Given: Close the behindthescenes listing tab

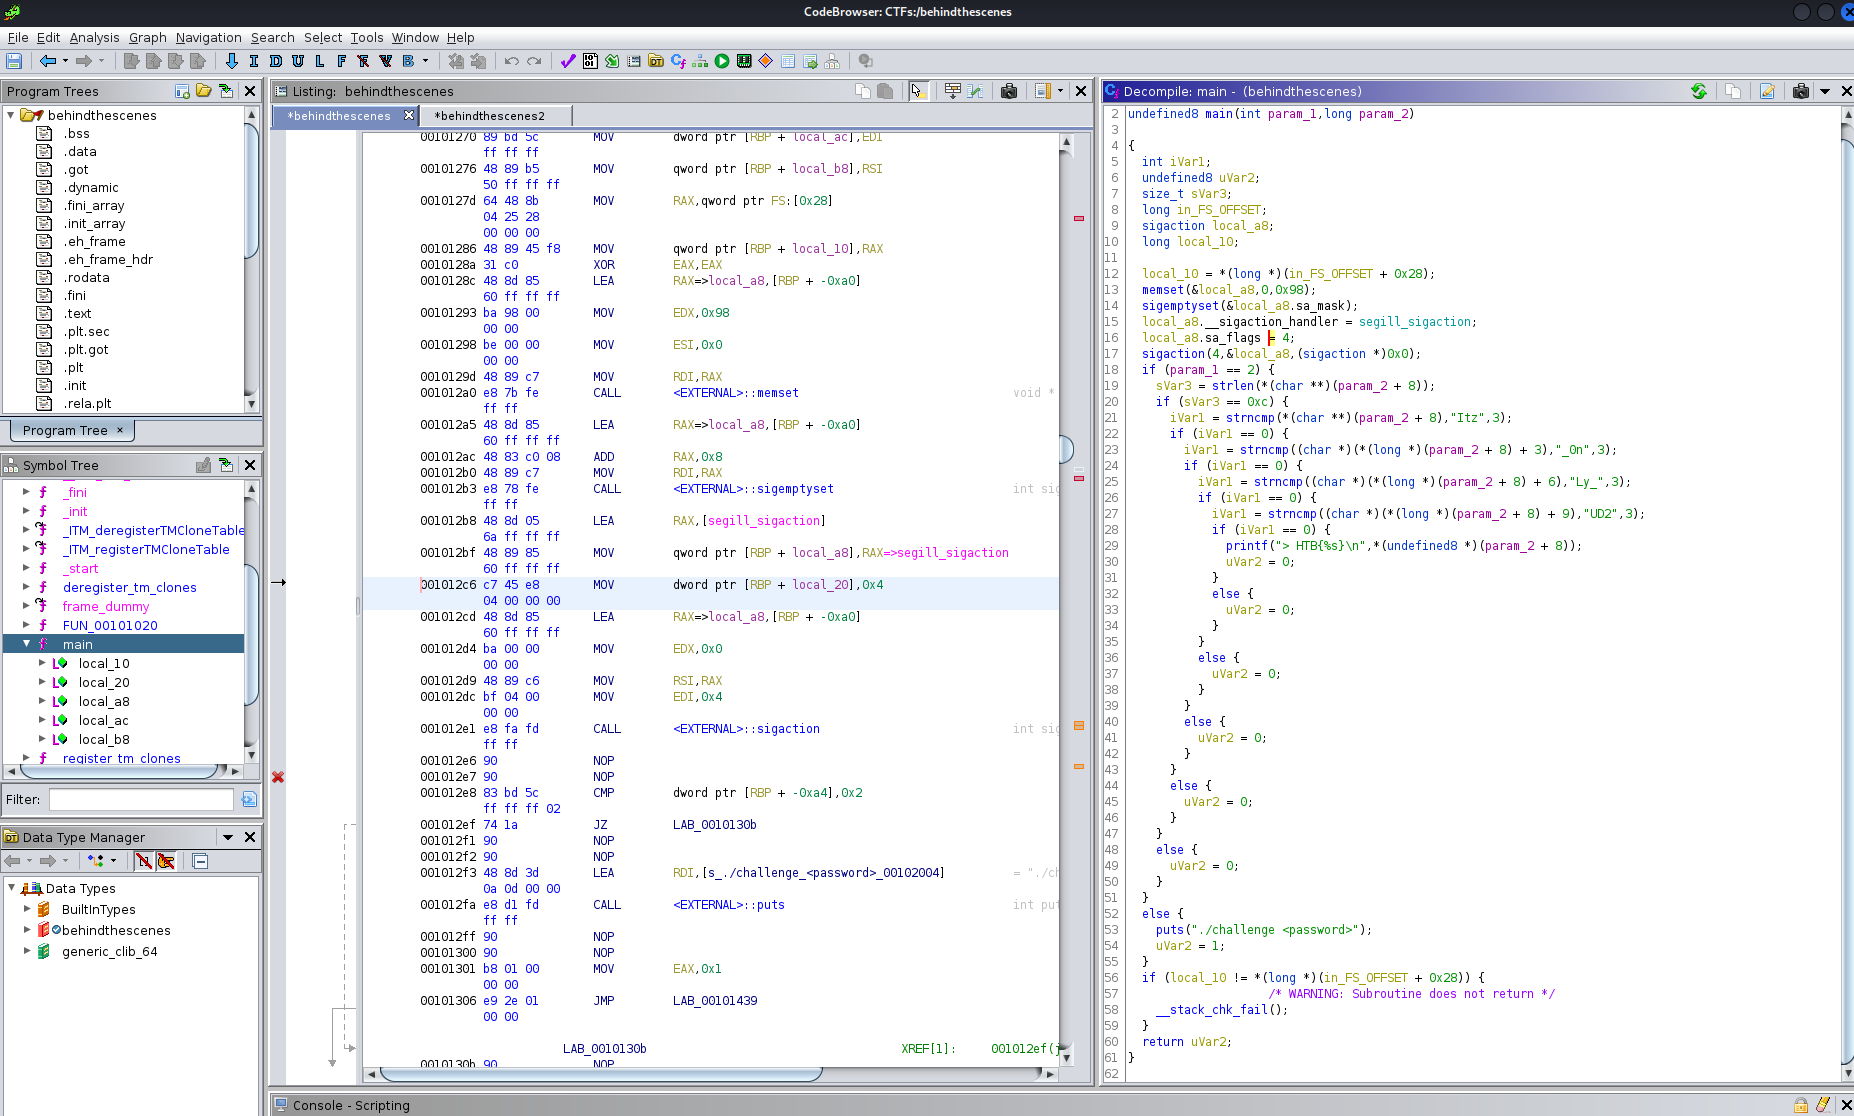Looking at the screenshot, I should click(409, 115).
